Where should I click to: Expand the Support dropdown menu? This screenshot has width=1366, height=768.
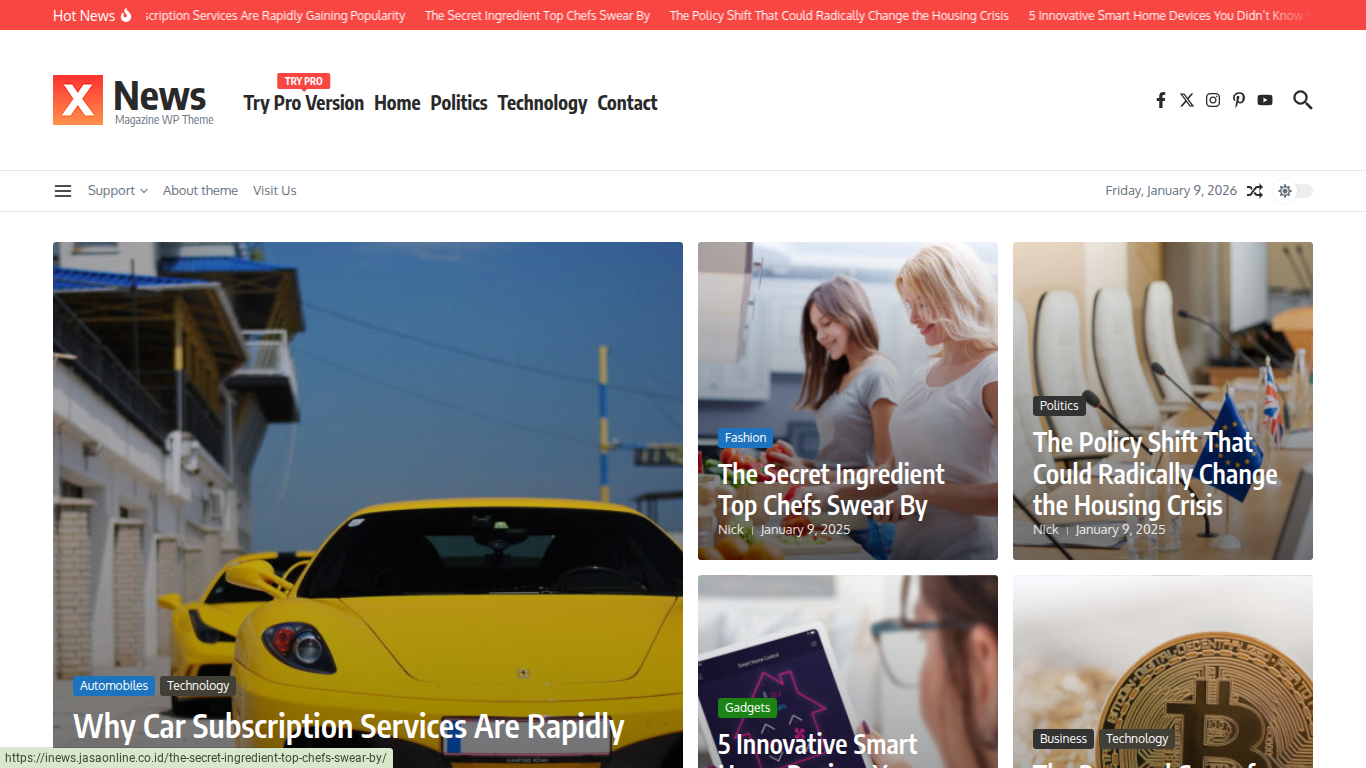[x=117, y=191]
